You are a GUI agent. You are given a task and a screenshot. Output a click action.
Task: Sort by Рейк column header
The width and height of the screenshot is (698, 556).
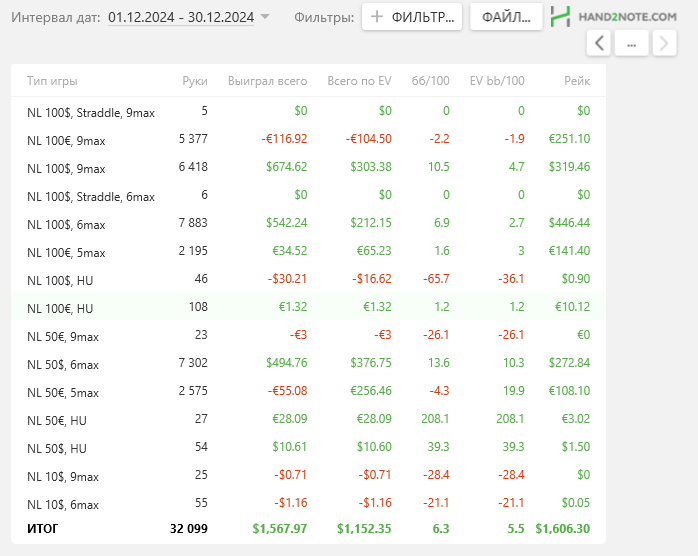coord(577,81)
